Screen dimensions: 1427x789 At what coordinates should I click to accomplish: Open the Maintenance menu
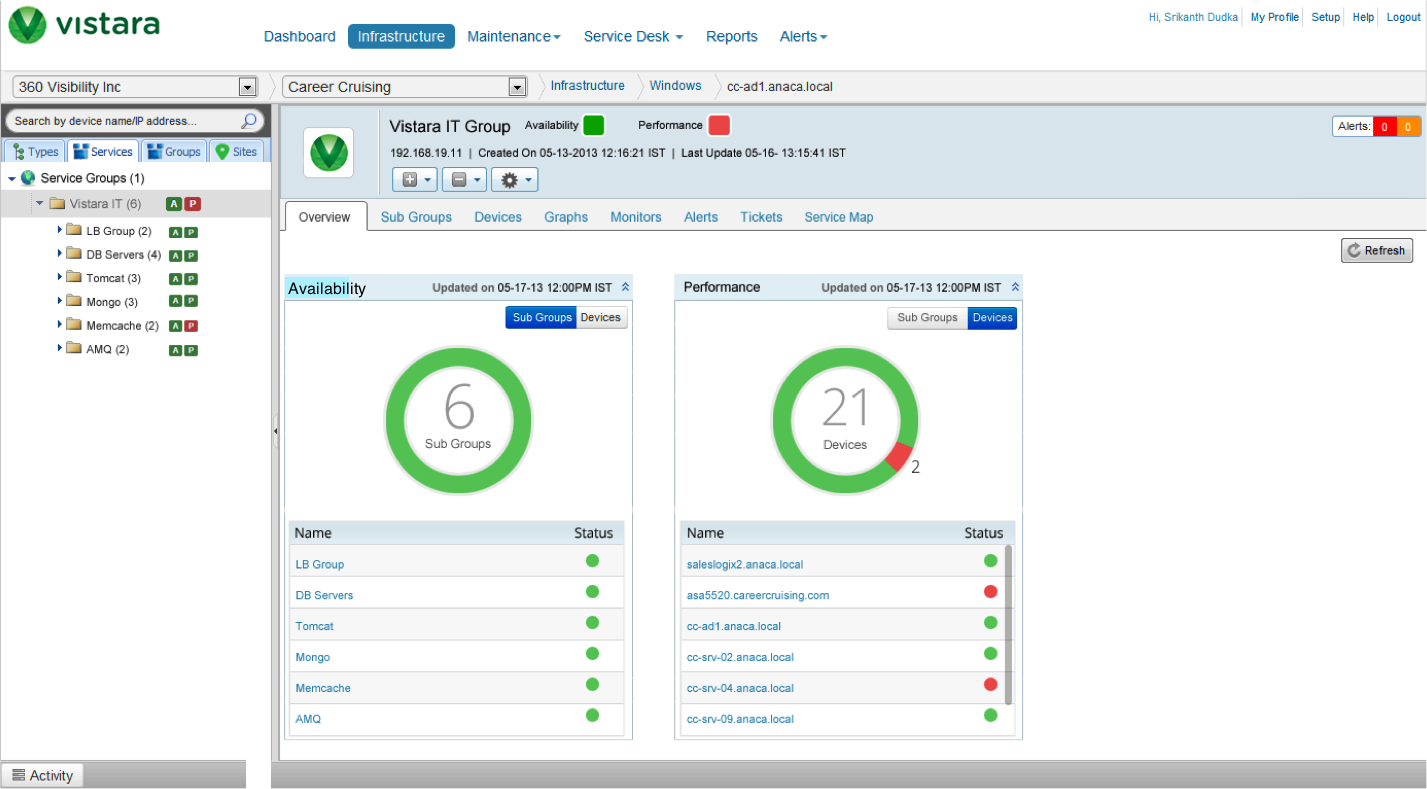514,36
